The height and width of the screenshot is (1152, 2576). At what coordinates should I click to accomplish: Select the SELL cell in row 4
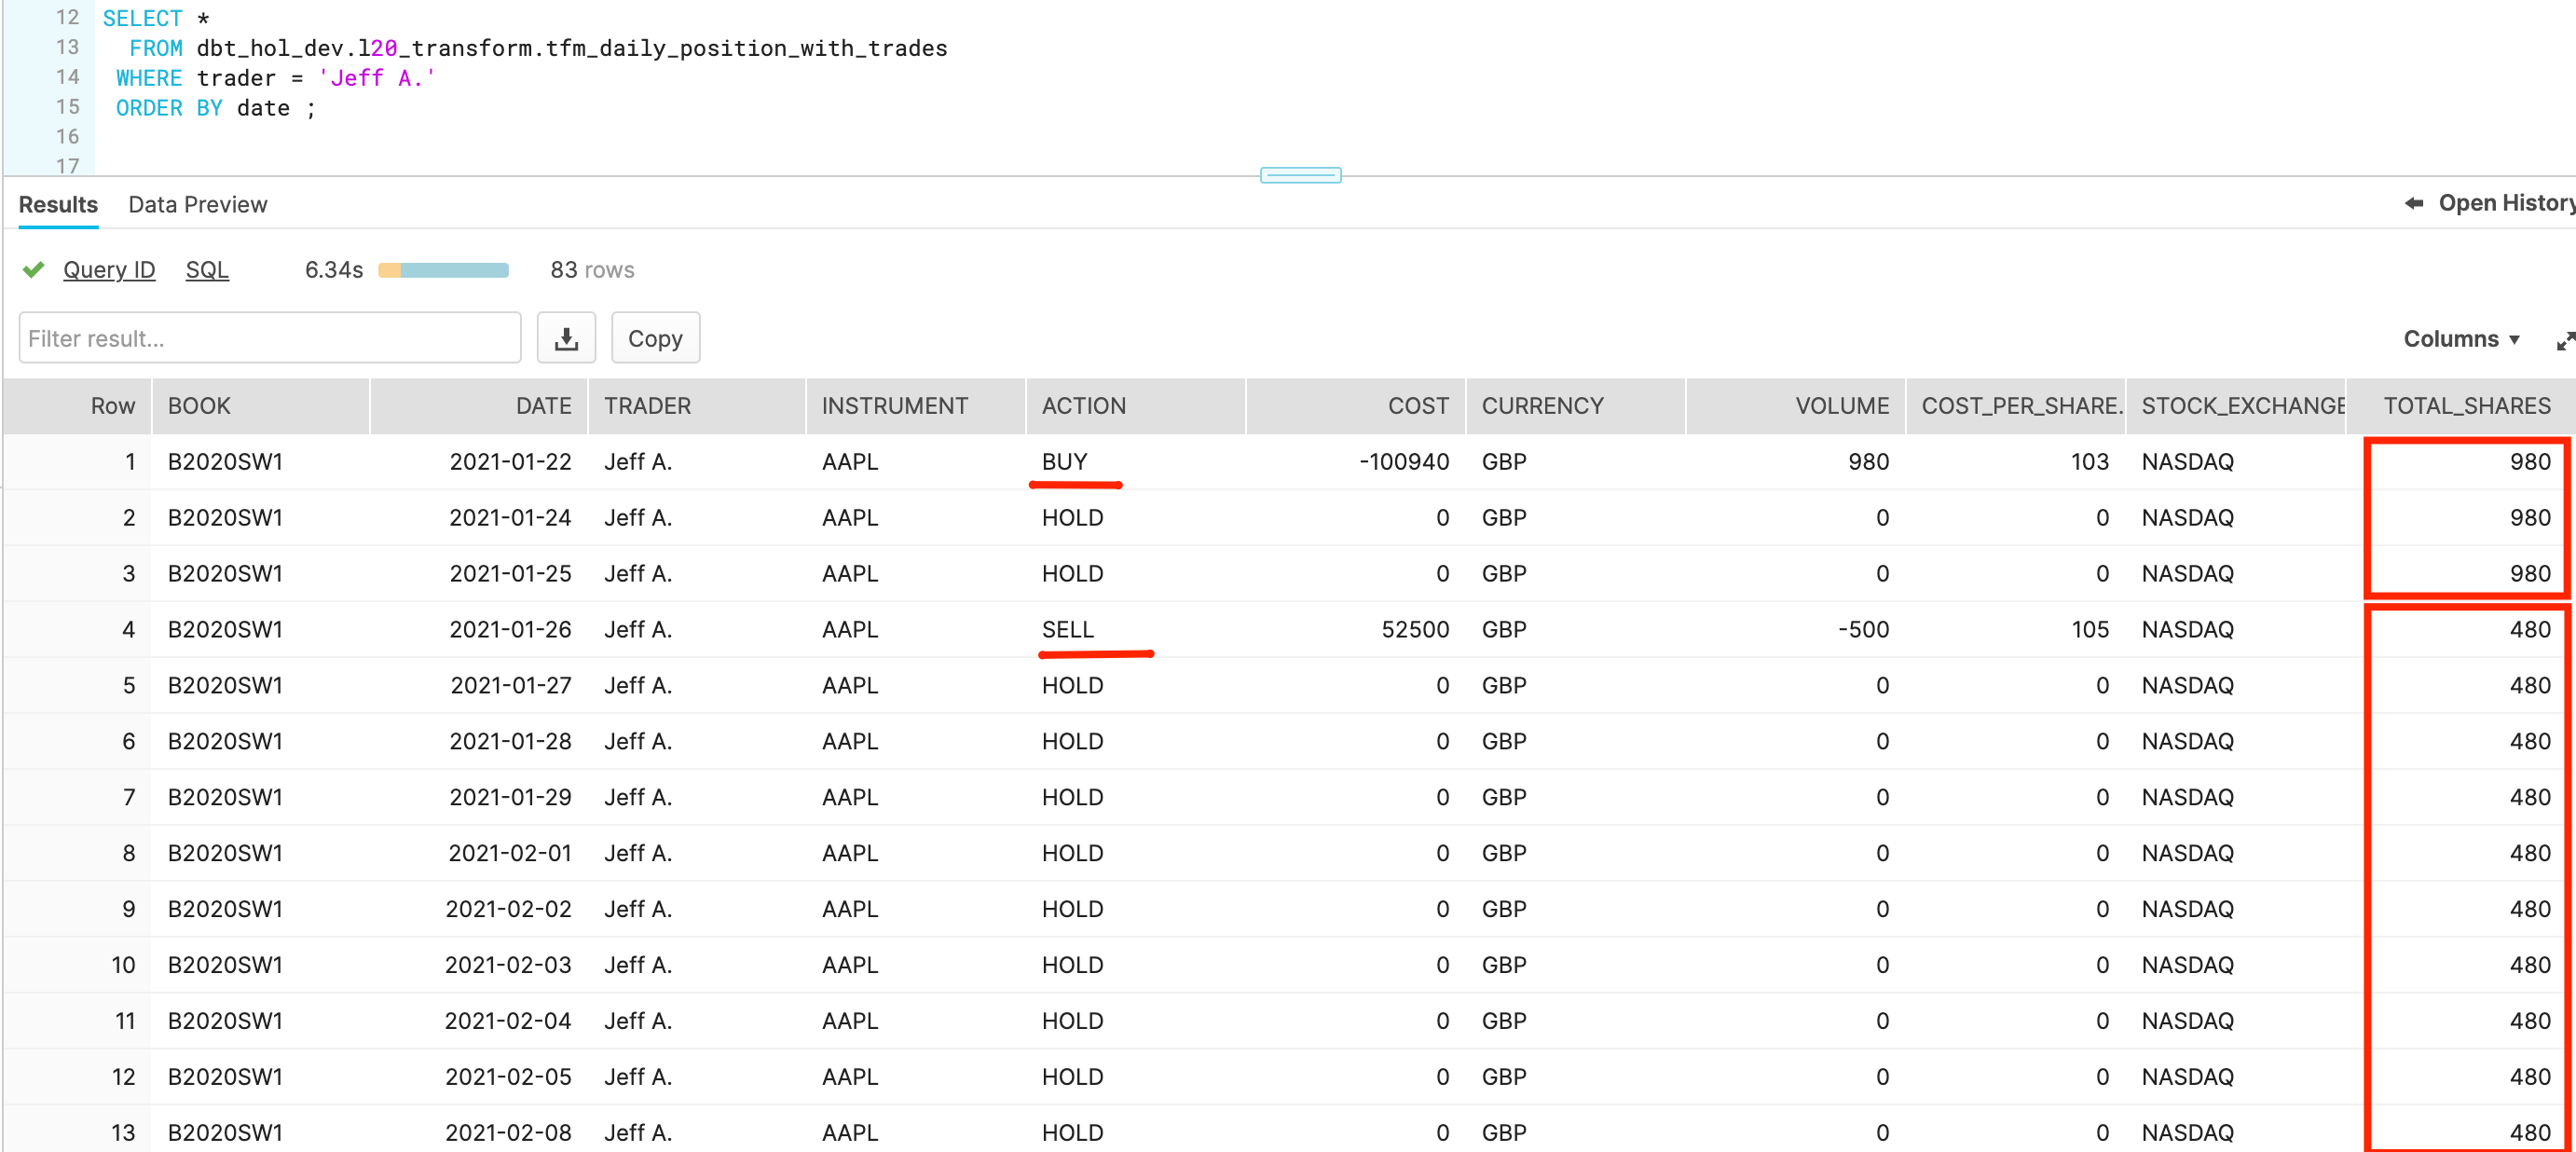point(1067,630)
